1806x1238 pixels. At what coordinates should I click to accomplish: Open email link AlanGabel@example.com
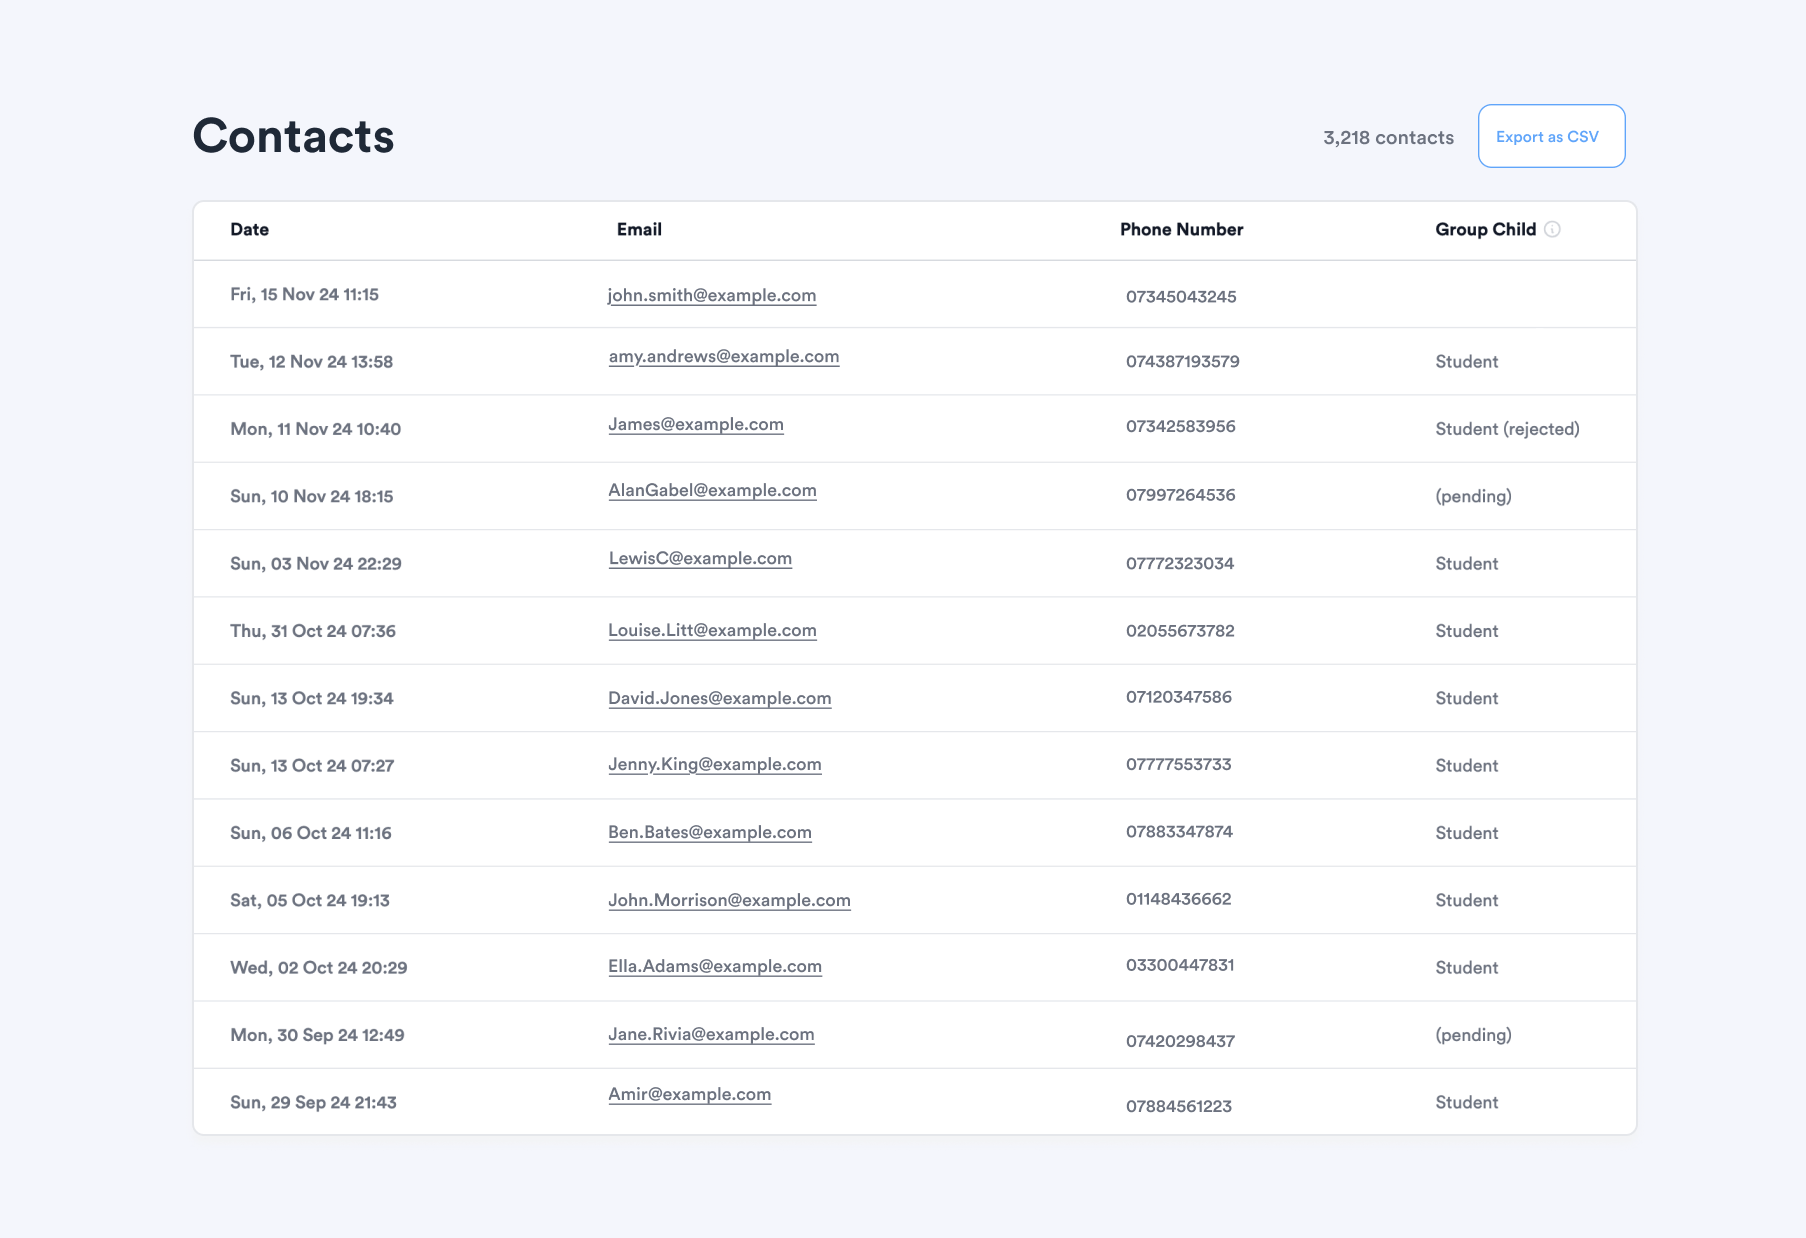point(712,490)
